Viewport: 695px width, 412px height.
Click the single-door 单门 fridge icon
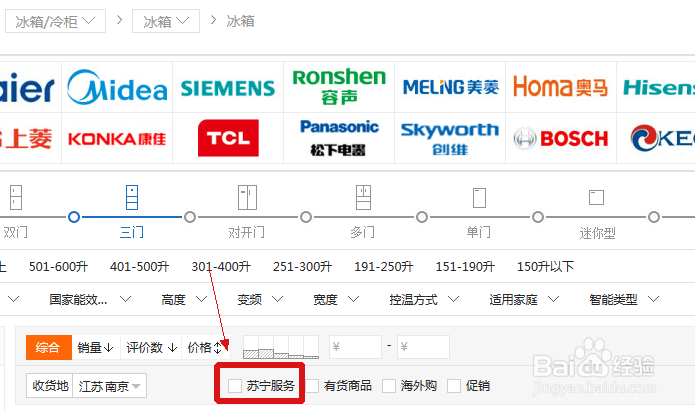[479, 198]
